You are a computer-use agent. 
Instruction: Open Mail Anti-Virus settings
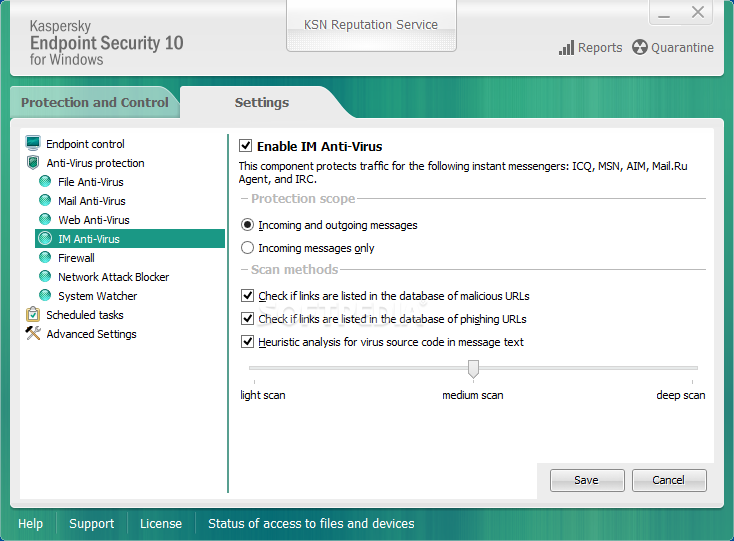click(x=92, y=201)
